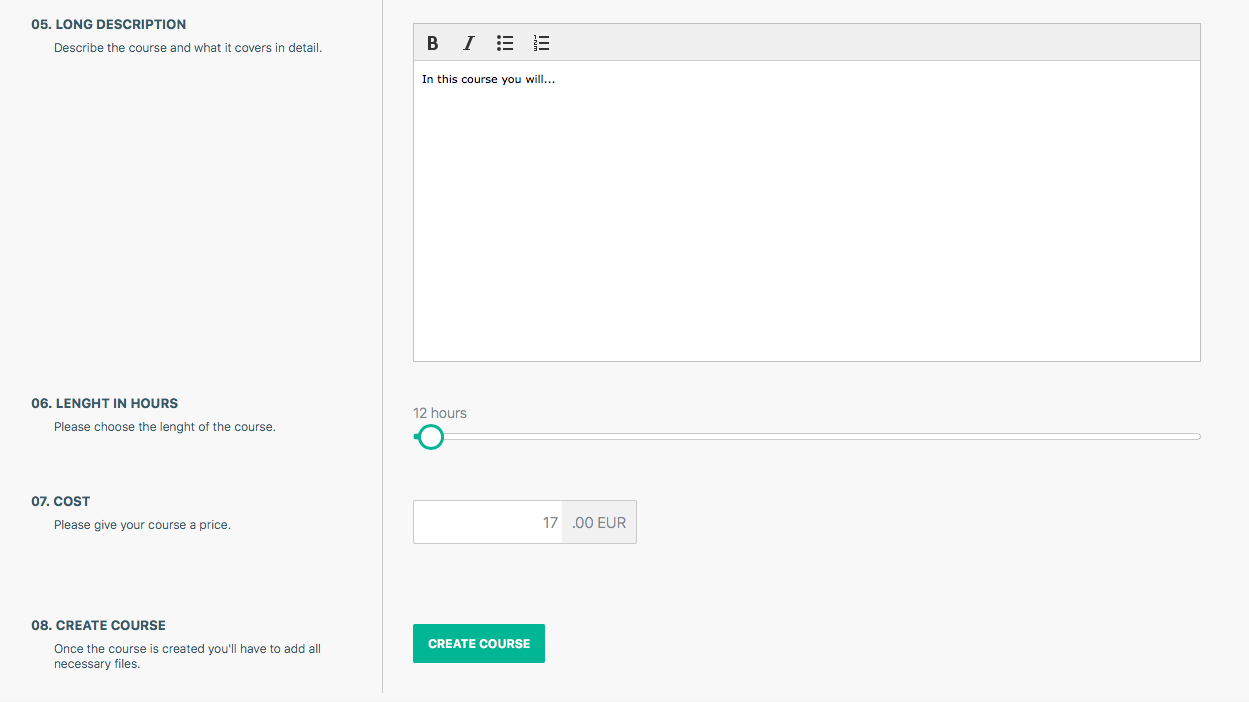Click into the long description text area
The width and height of the screenshot is (1249, 702).
click(806, 211)
